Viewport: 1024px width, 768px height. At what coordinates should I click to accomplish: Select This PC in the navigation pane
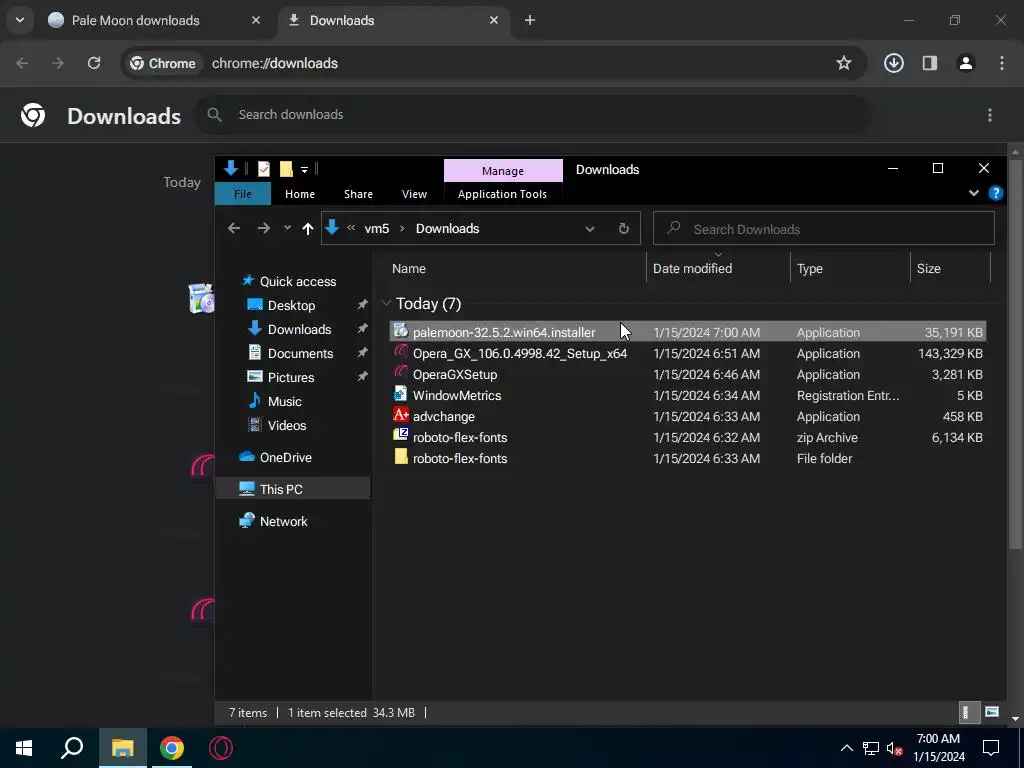[281, 489]
